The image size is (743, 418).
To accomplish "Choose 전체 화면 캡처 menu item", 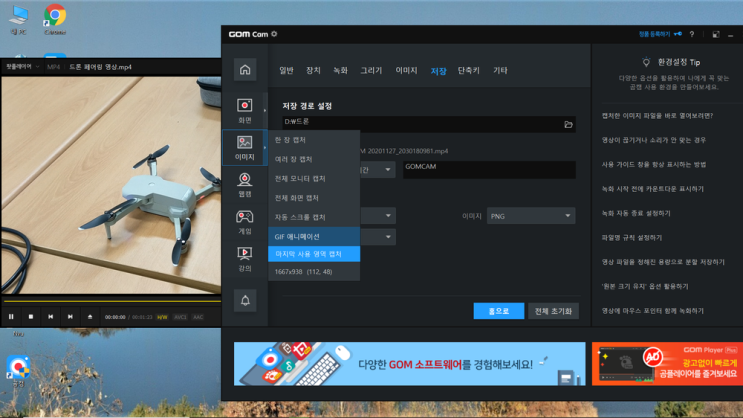I will [314, 198].
